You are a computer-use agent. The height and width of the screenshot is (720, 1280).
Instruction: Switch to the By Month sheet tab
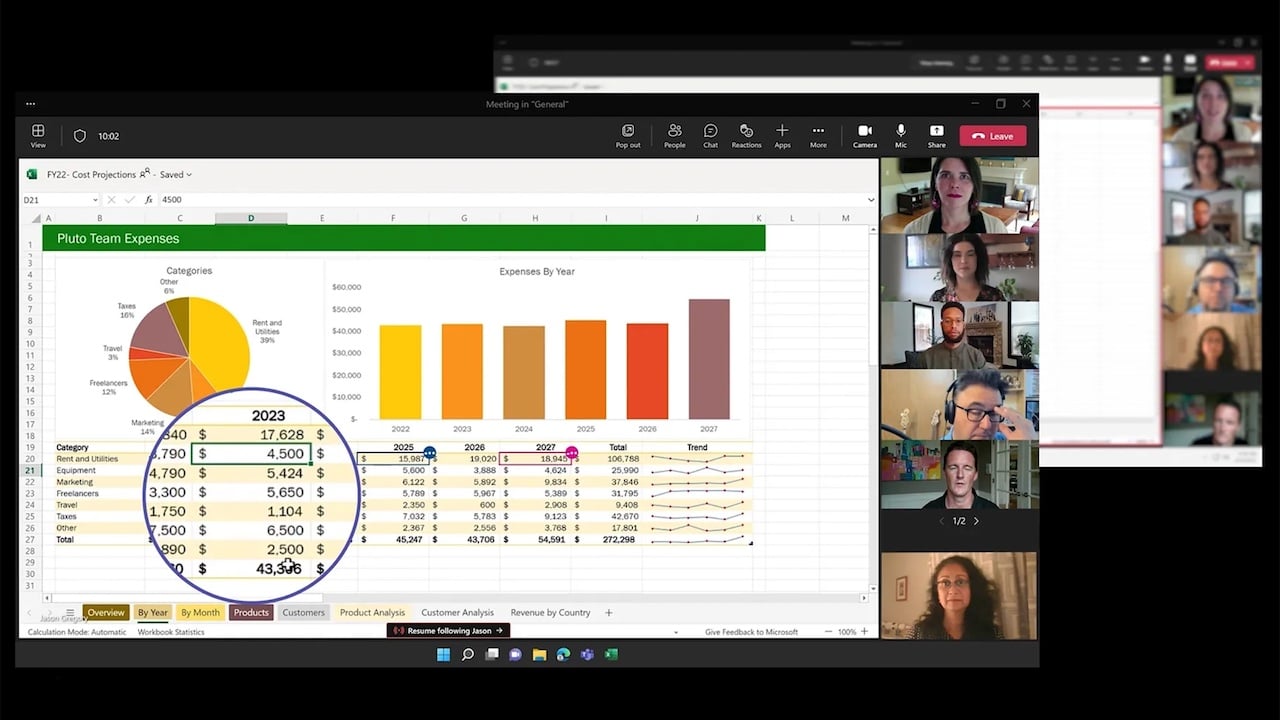(200, 612)
